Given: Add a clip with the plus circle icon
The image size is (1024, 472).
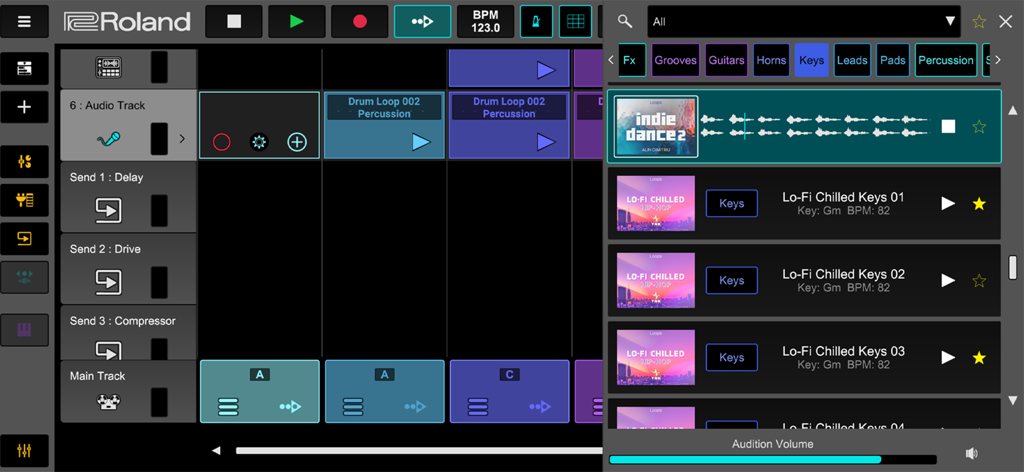Looking at the screenshot, I should click(x=297, y=142).
